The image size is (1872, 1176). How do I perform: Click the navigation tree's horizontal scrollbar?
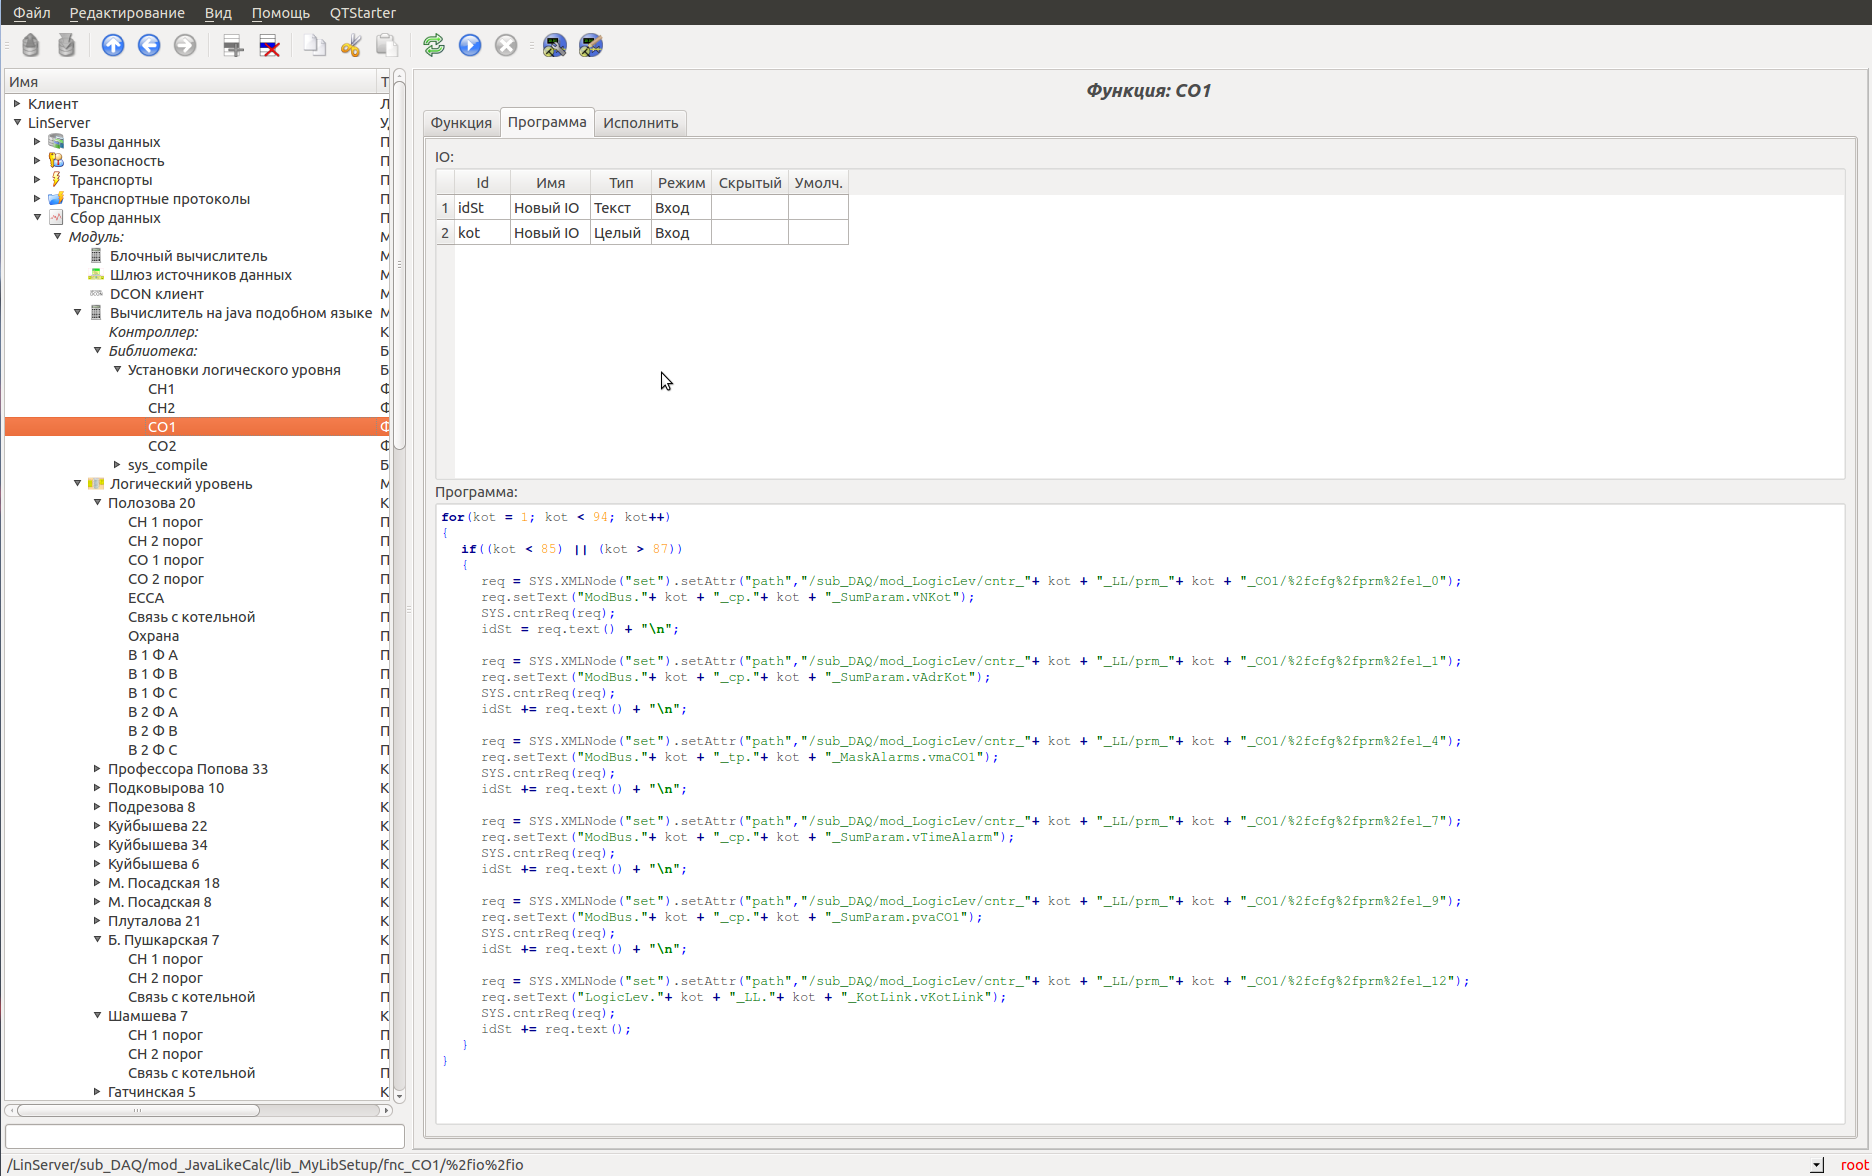(138, 1110)
